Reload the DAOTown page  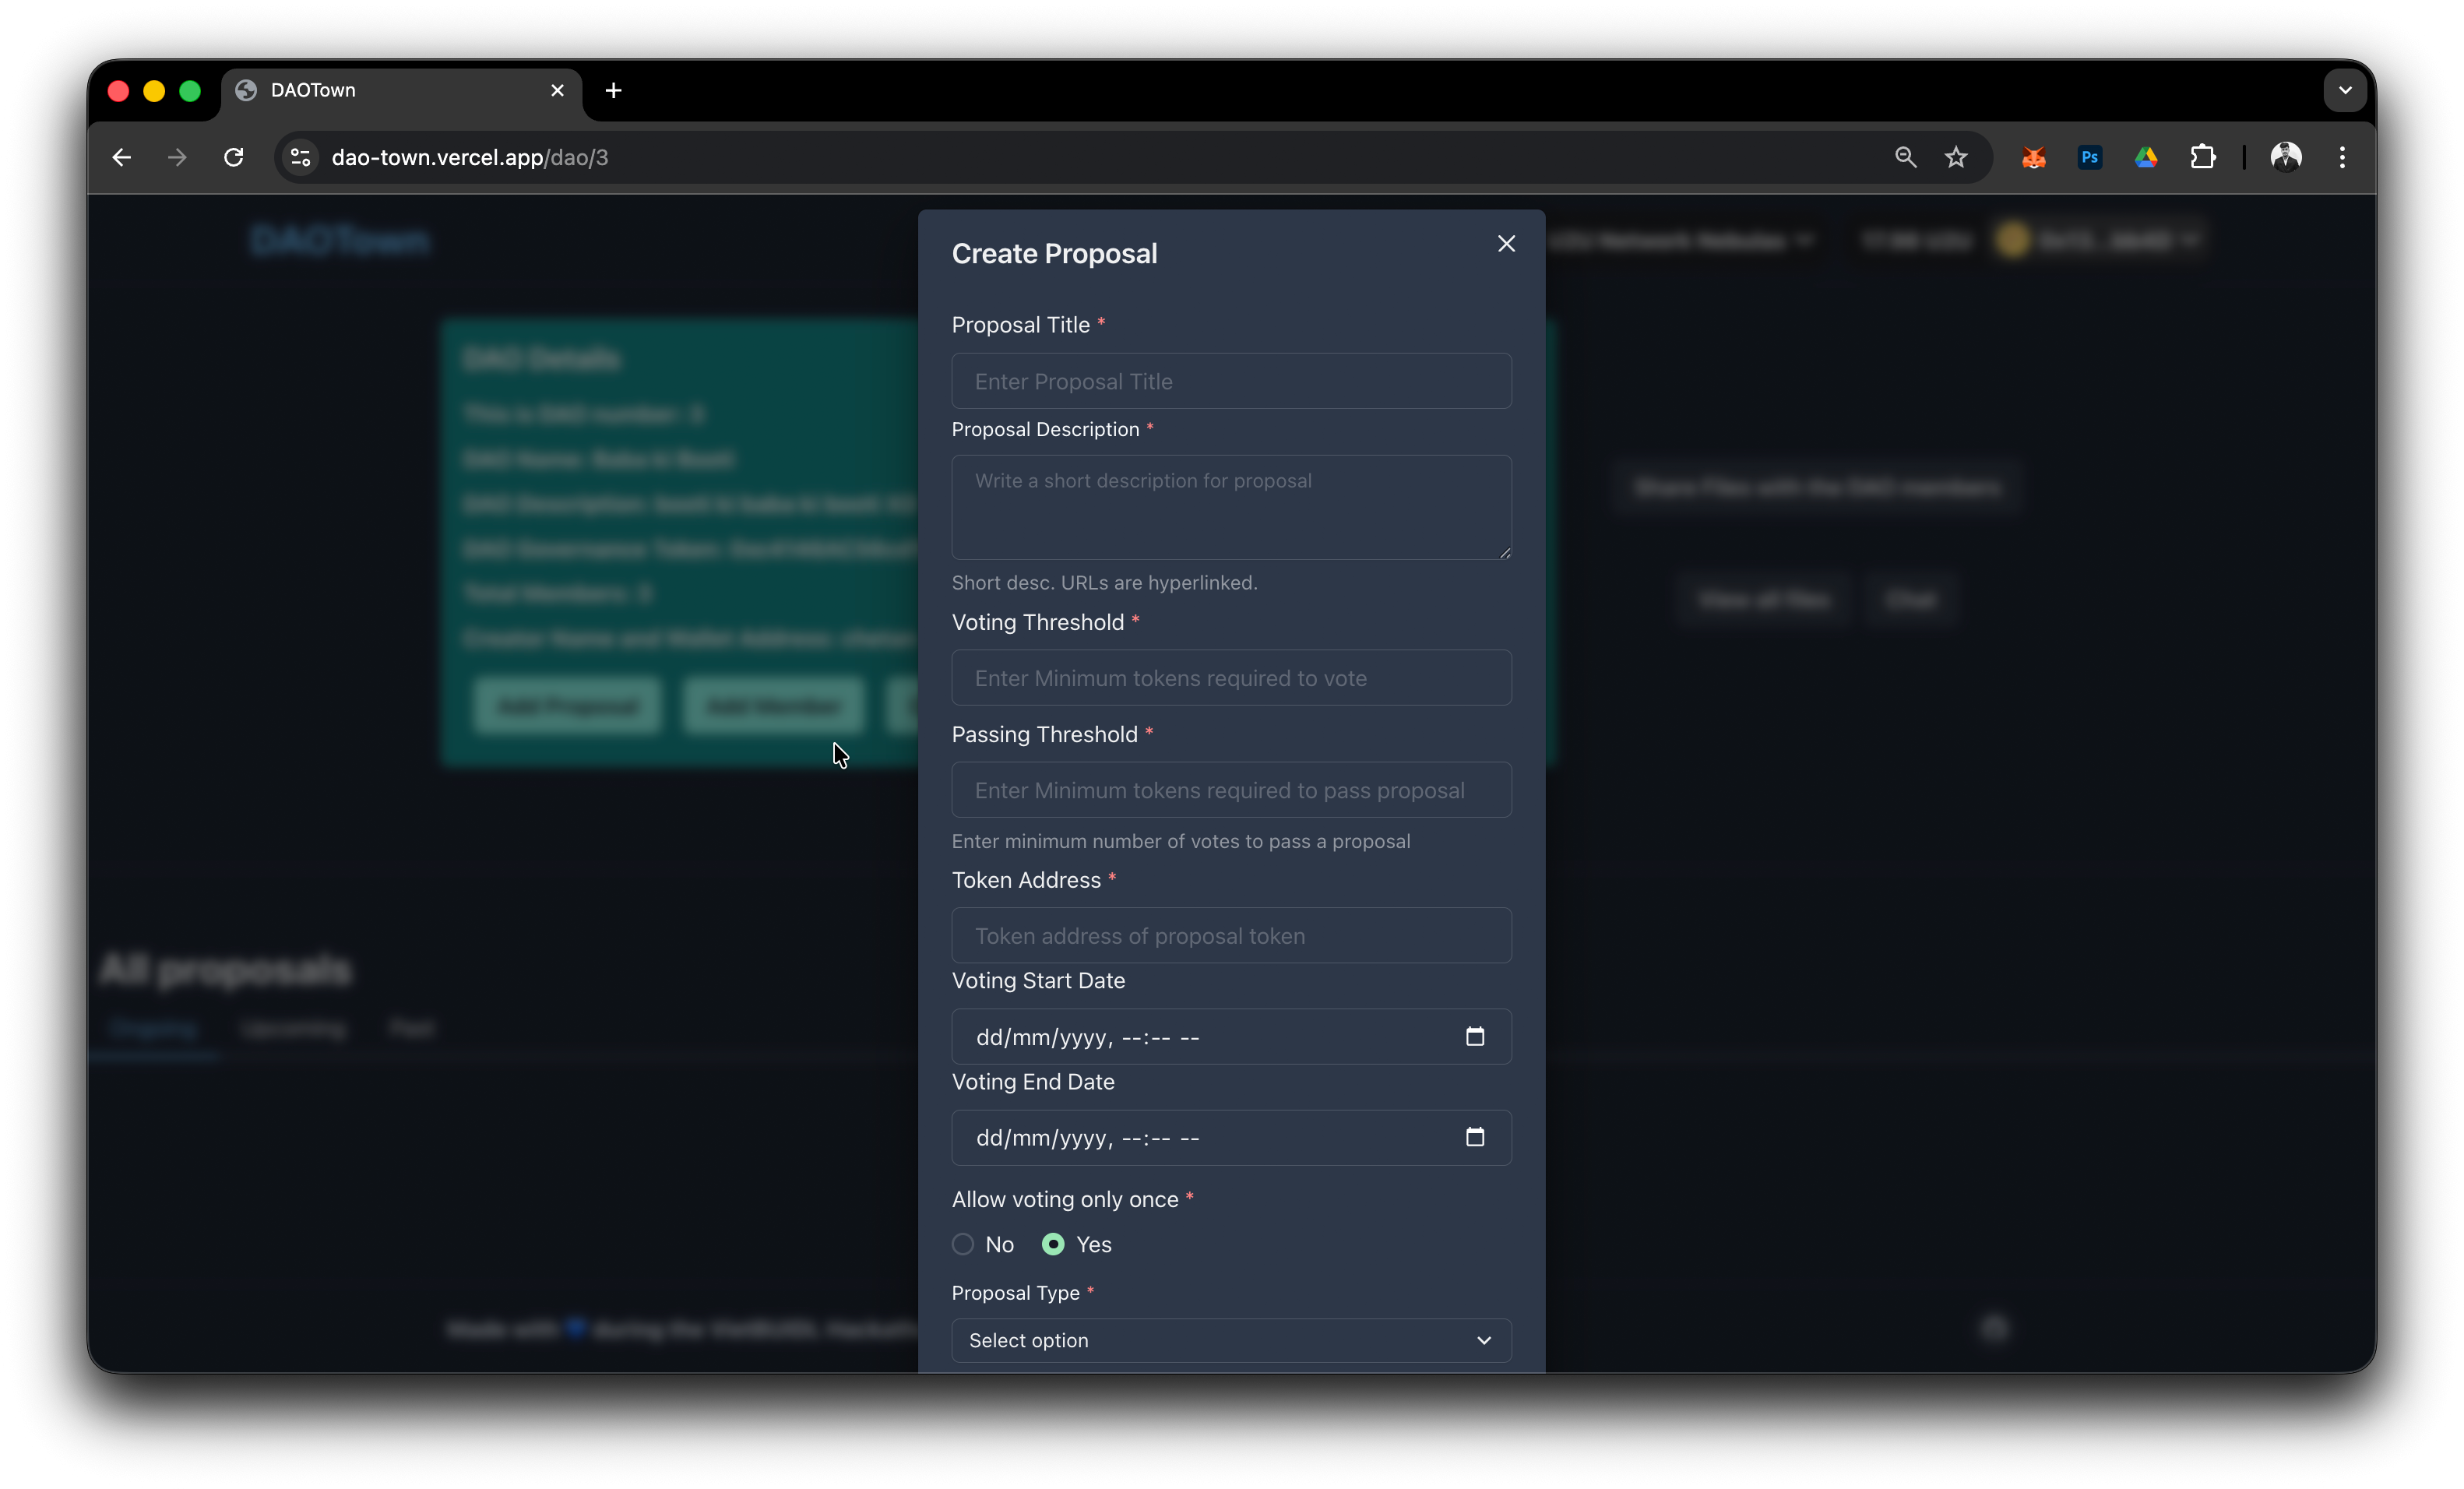pyautogui.click(x=234, y=157)
